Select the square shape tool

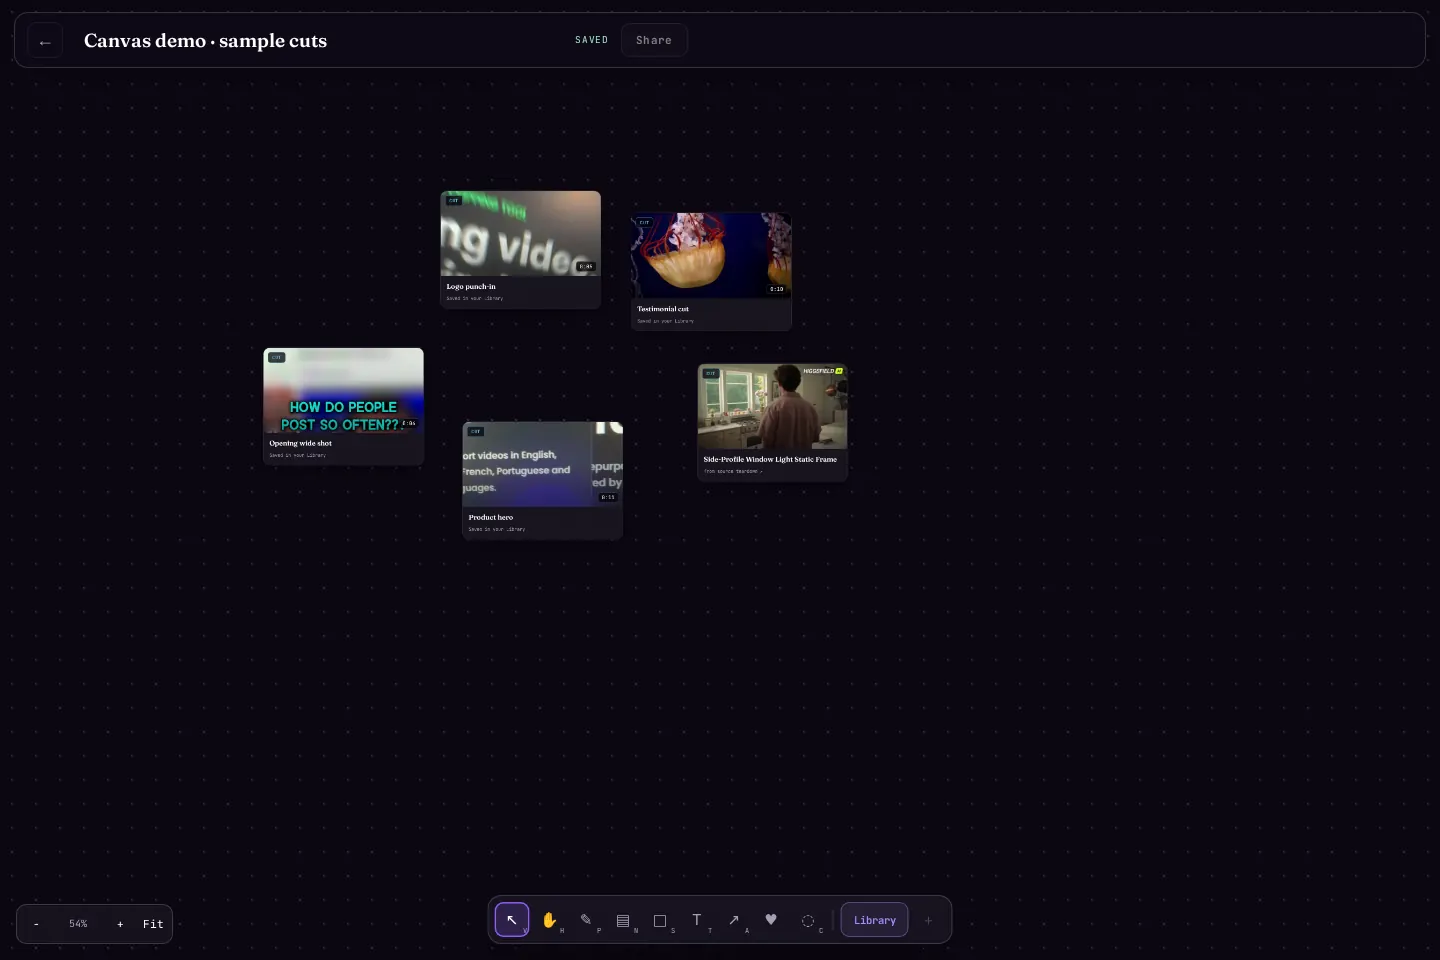[x=660, y=920]
